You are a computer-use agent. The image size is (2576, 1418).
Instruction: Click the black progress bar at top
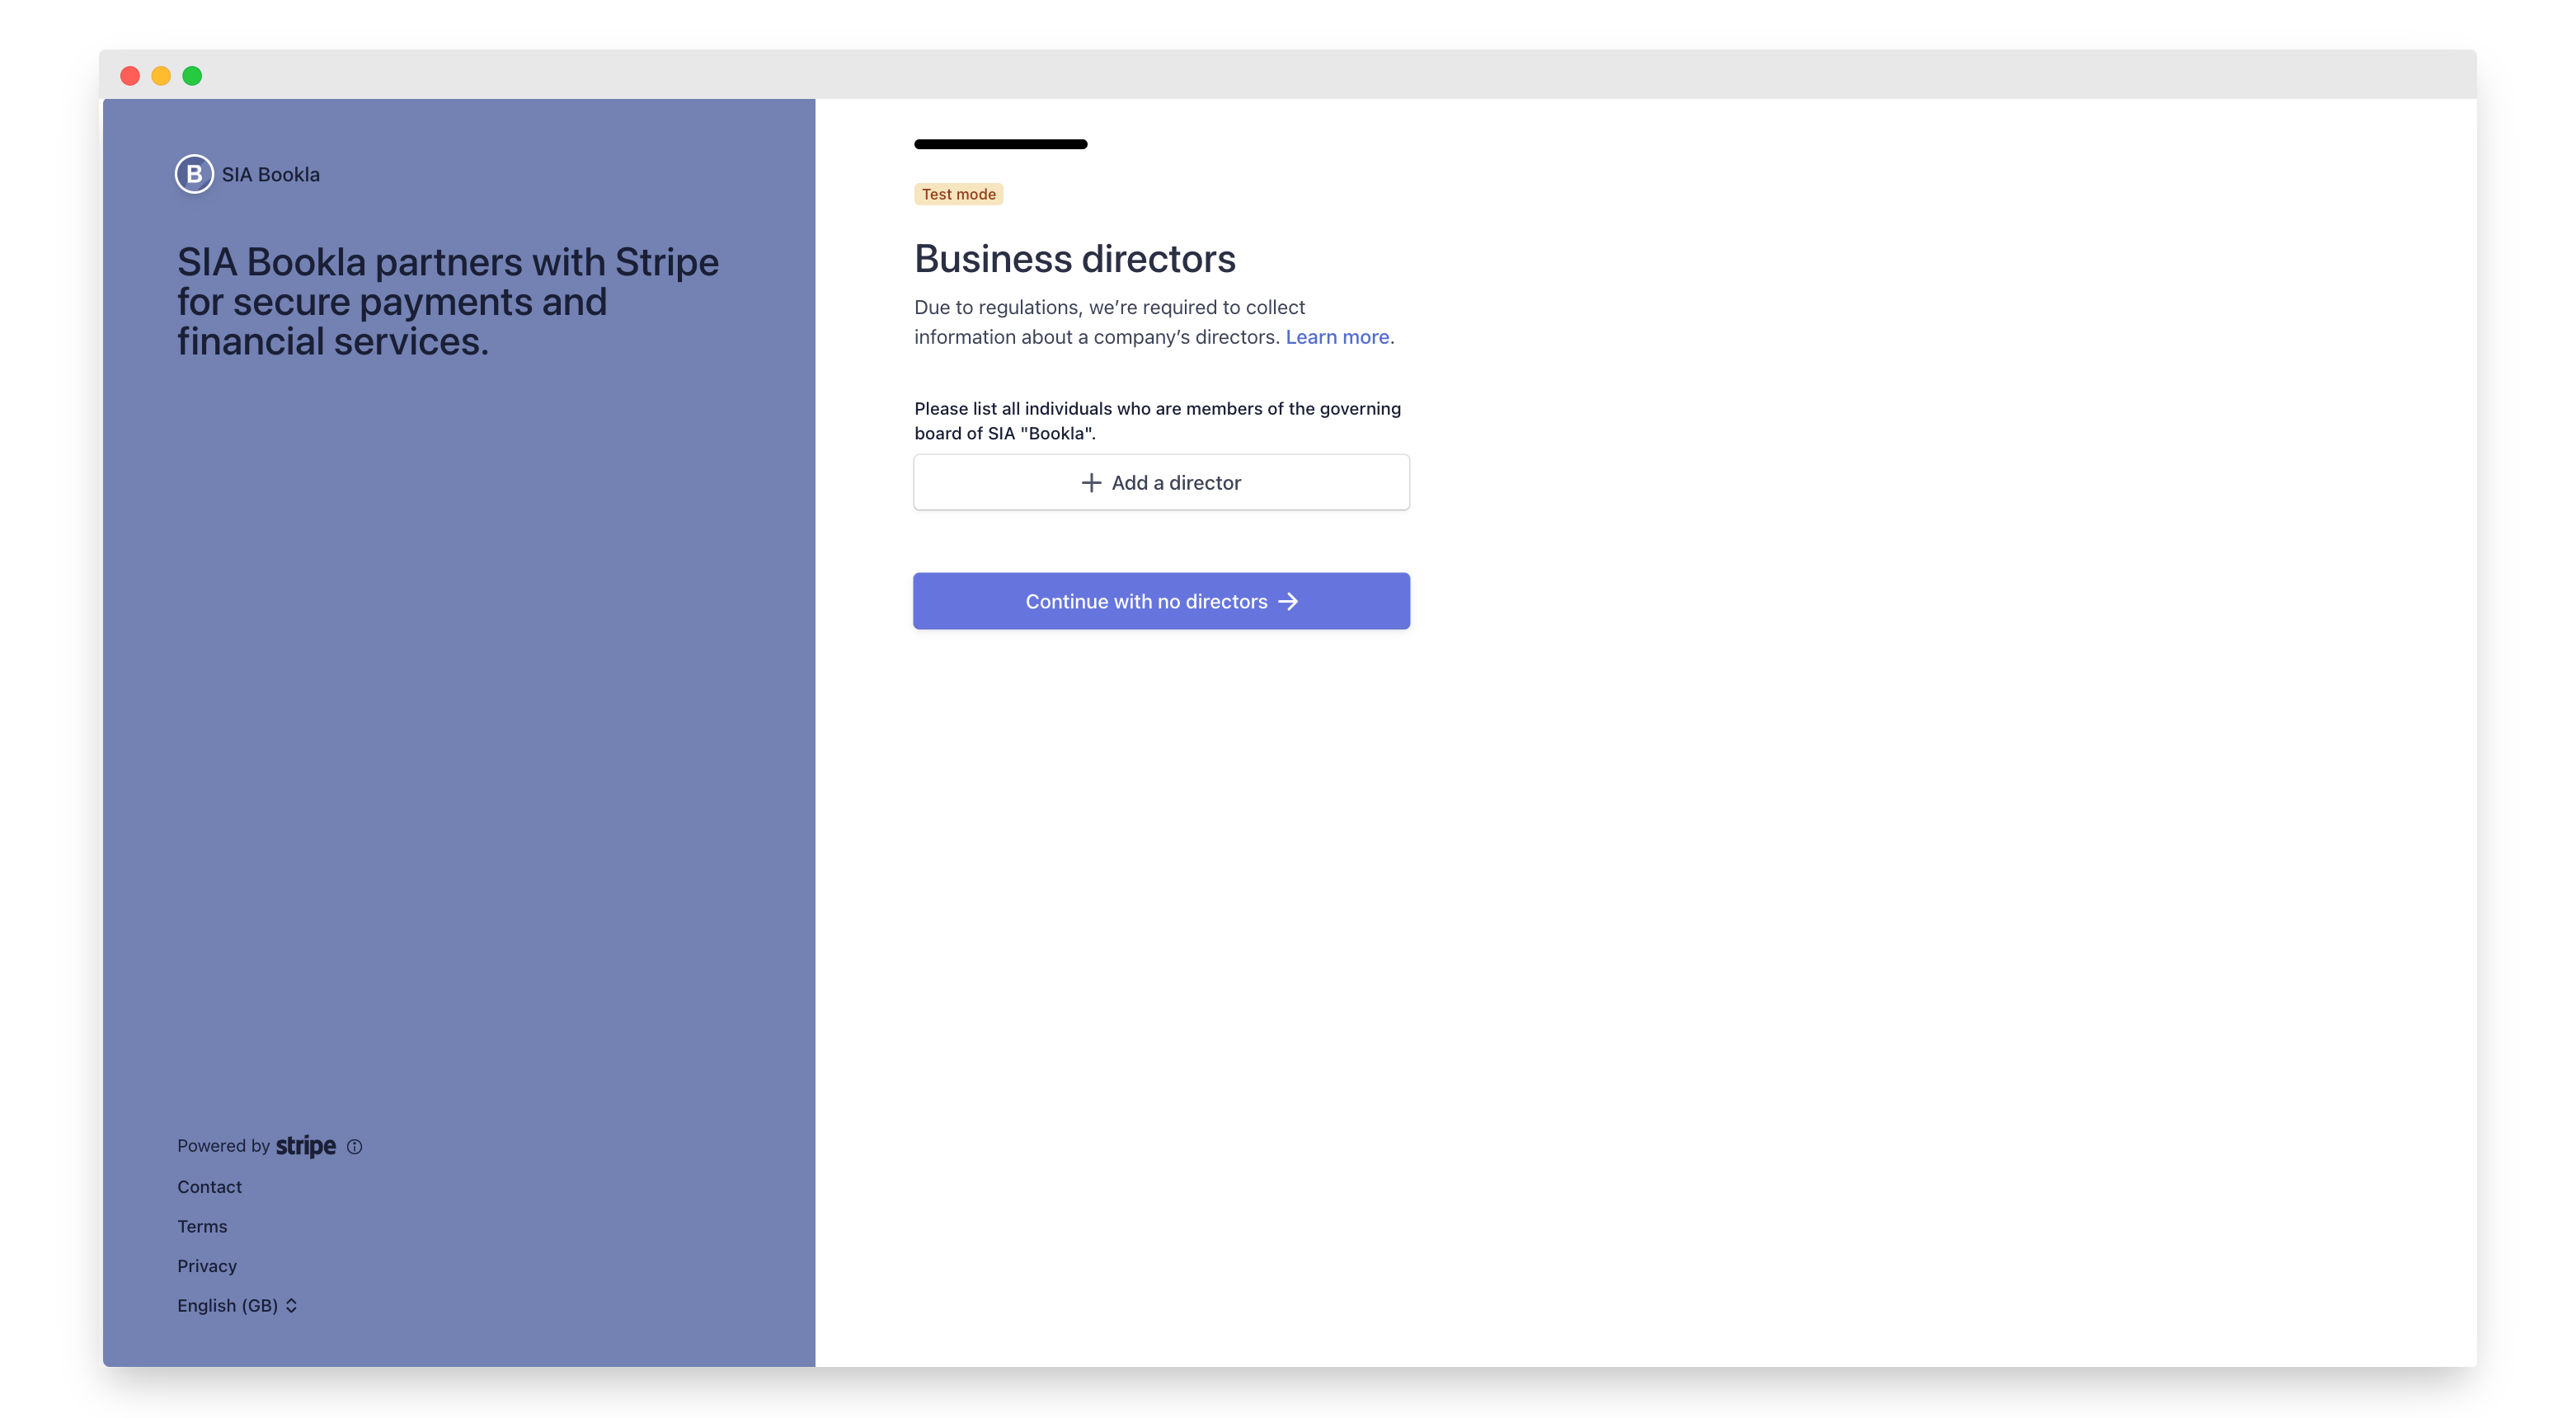1000,144
